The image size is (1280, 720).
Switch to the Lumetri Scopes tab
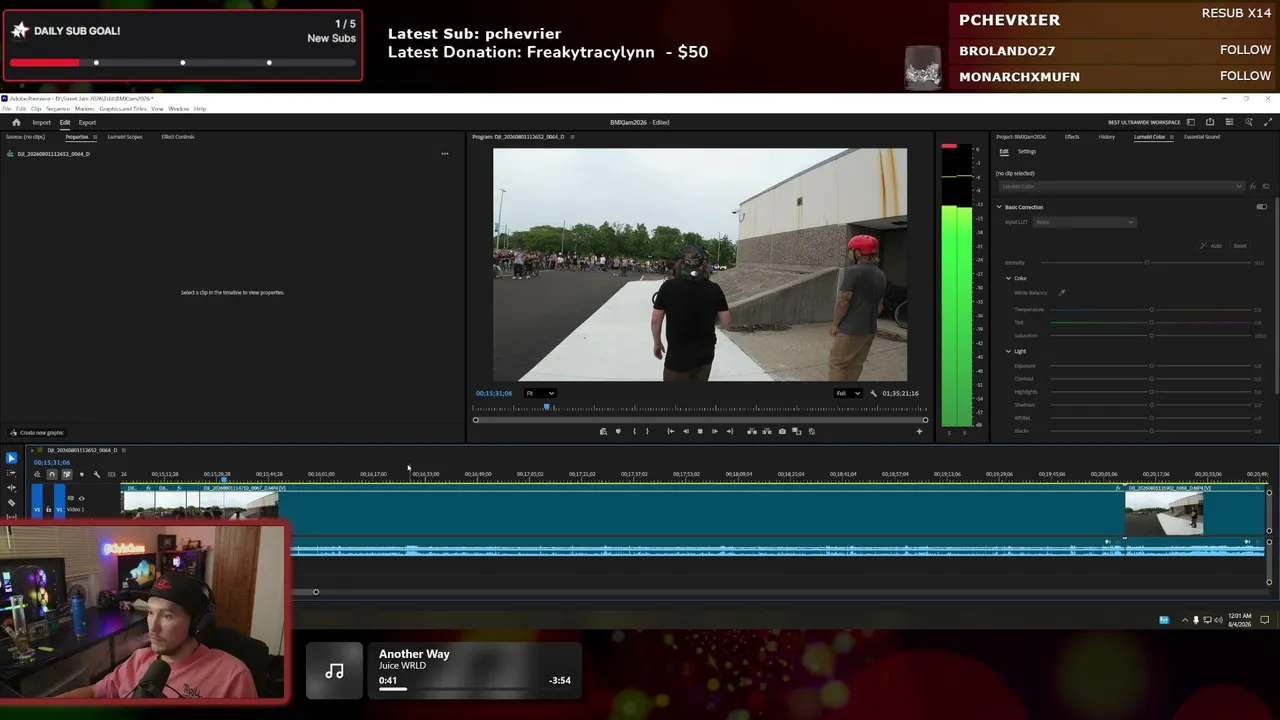(x=125, y=137)
